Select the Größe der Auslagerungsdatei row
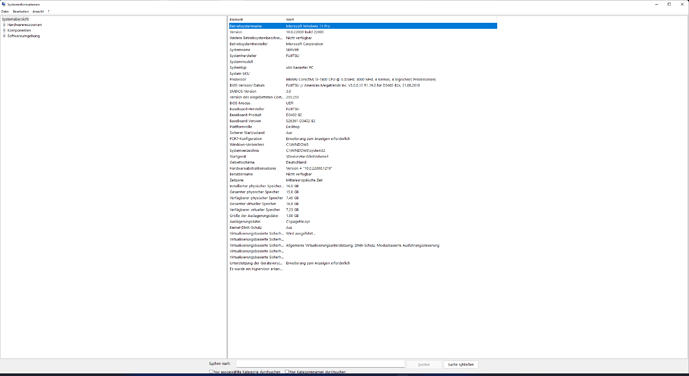 [363, 216]
